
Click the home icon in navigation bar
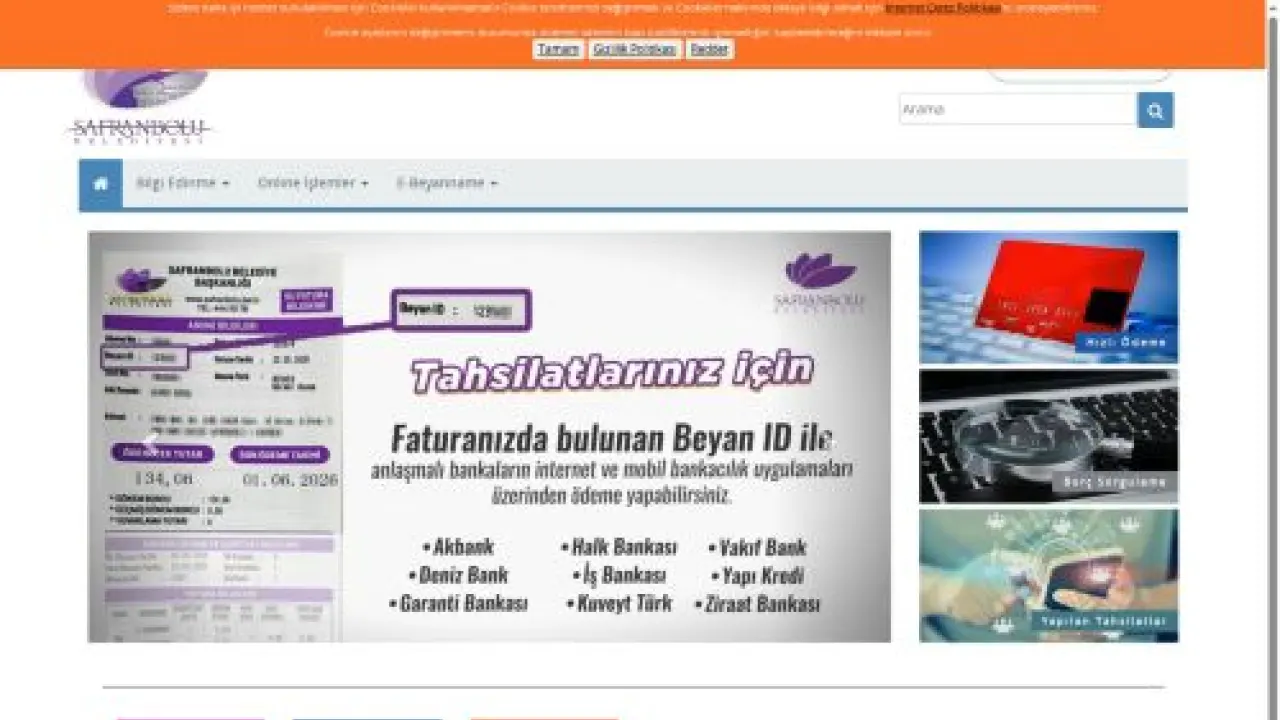(101, 184)
